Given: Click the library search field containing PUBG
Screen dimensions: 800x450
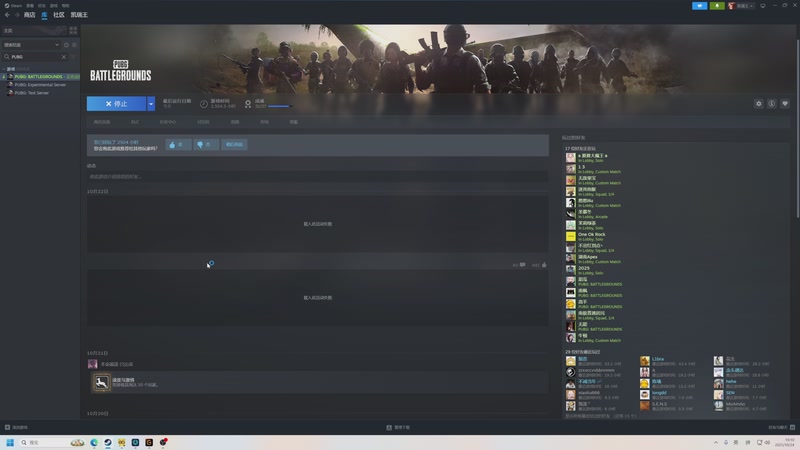Looking at the screenshot, I should [35, 57].
